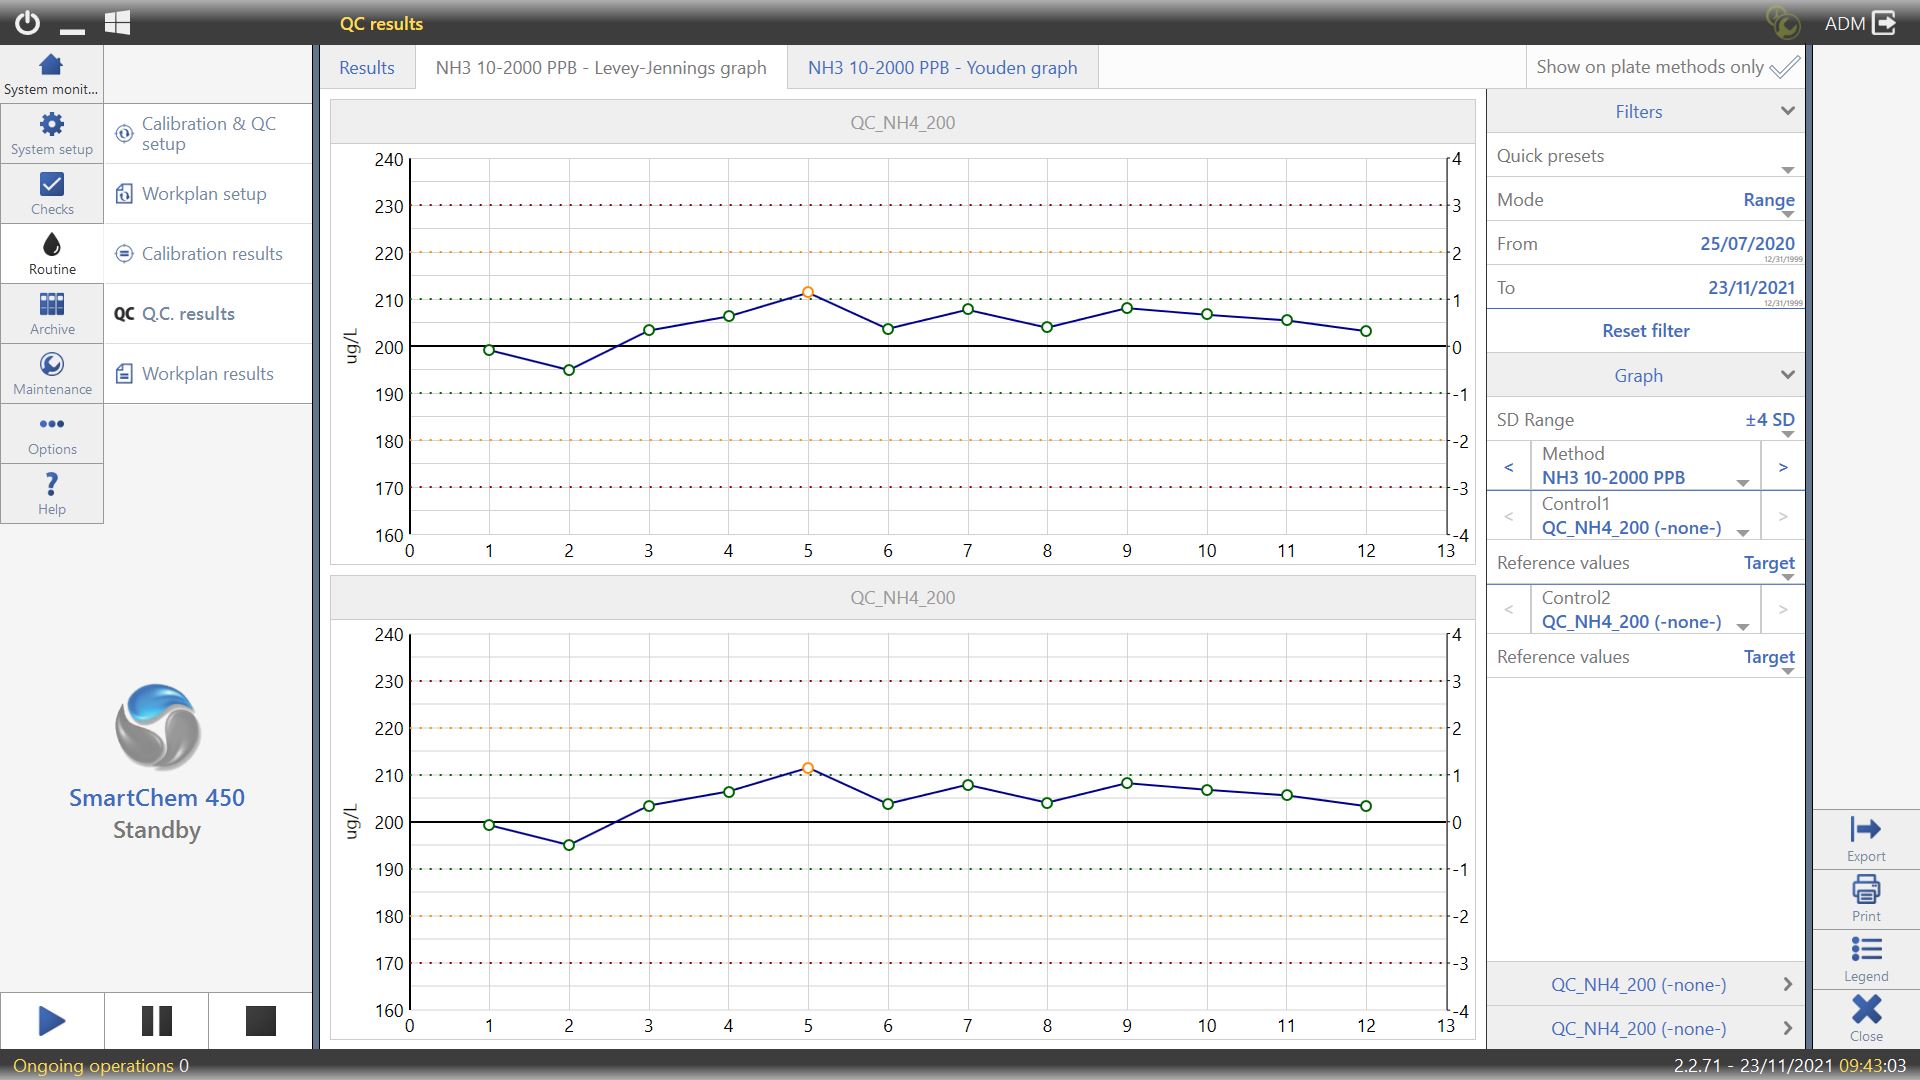
Task: Open the Mode Range dropdown
Action: click(x=1768, y=201)
